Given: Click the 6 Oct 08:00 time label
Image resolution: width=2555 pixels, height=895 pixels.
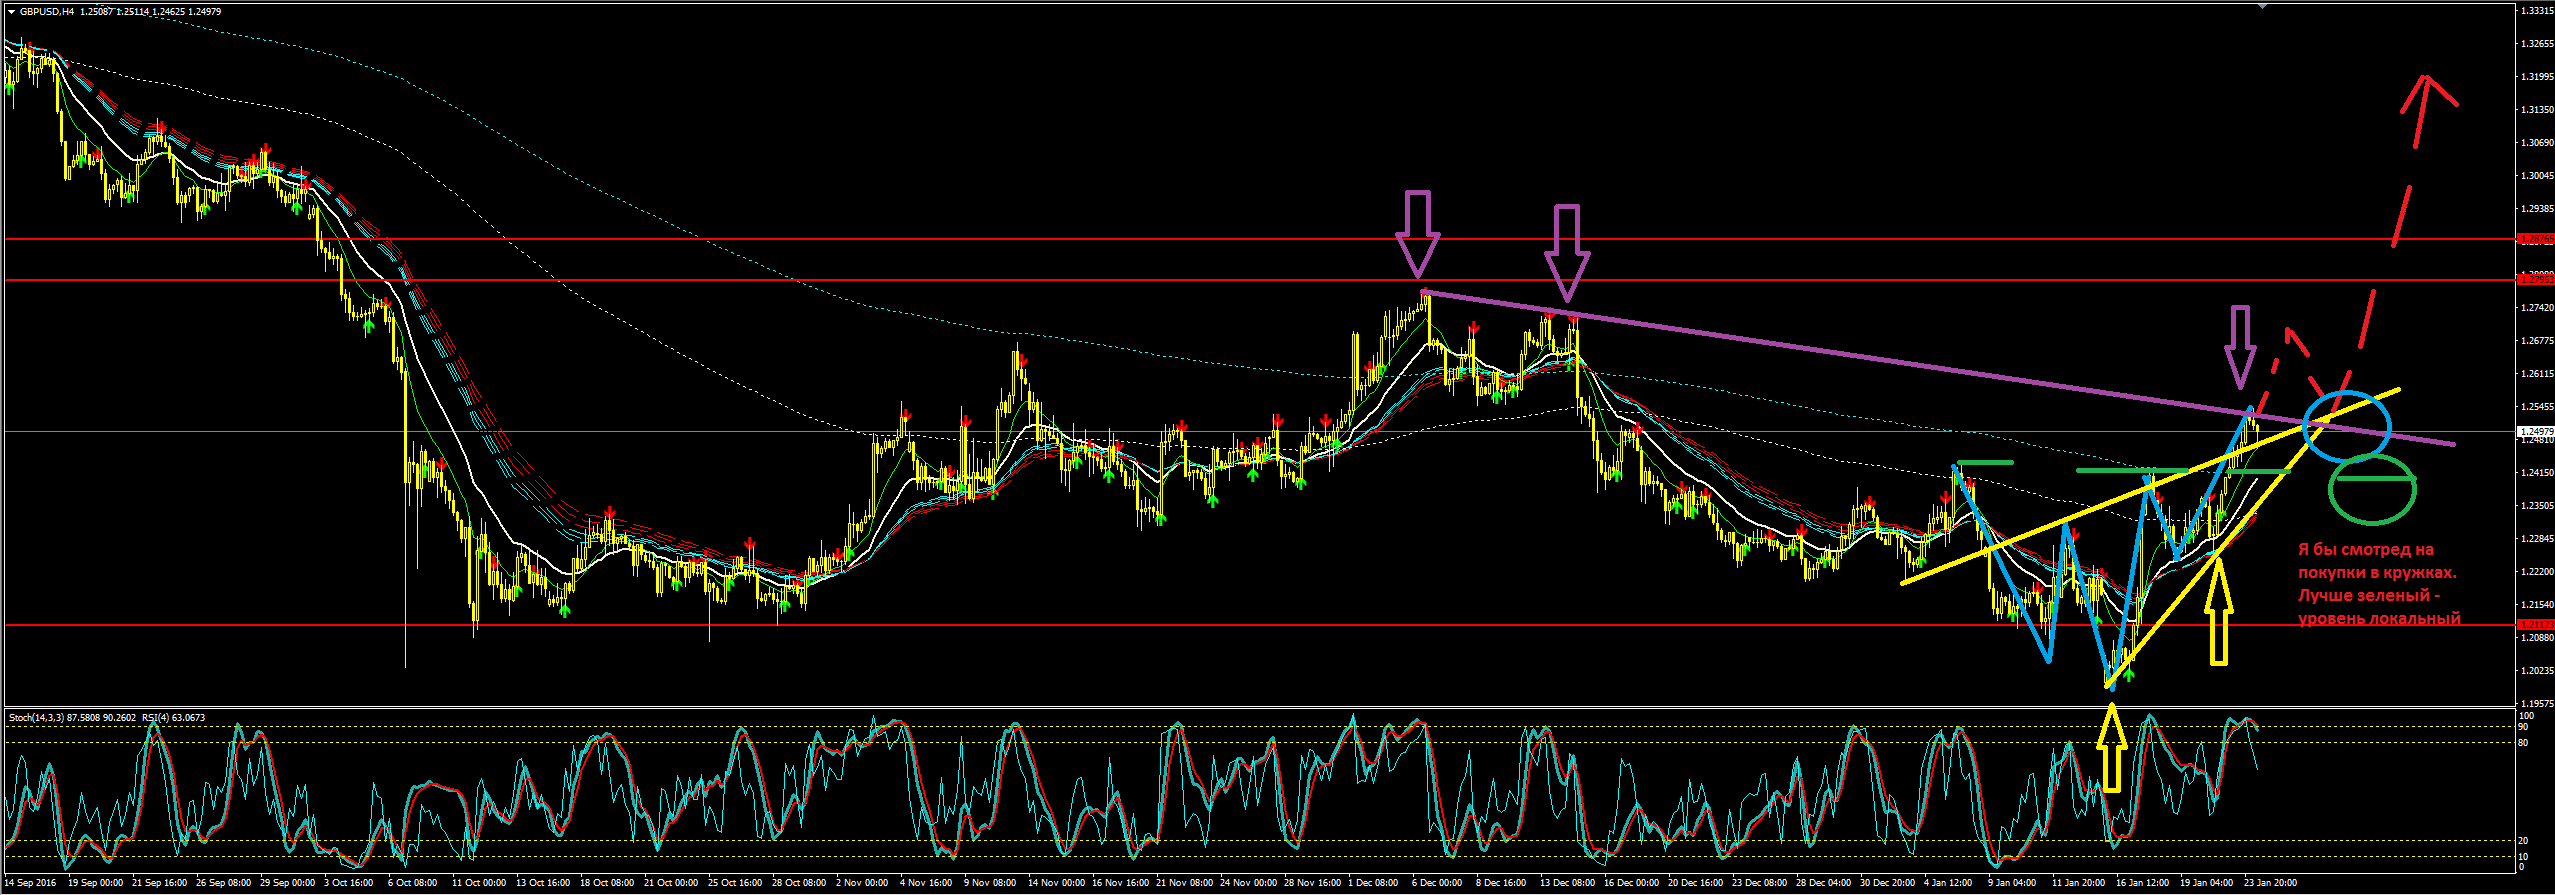Looking at the screenshot, I should coord(413,883).
